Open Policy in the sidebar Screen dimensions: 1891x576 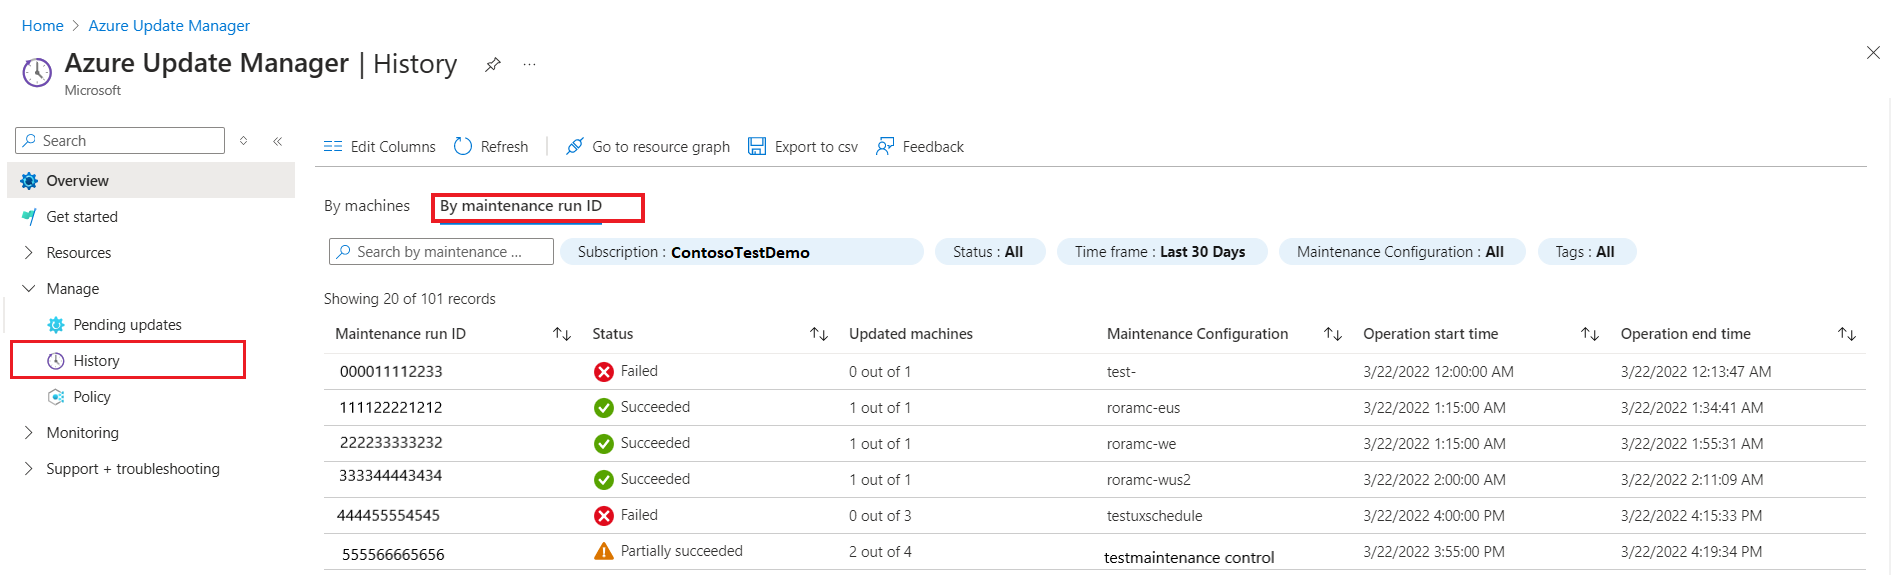tap(92, 397)
